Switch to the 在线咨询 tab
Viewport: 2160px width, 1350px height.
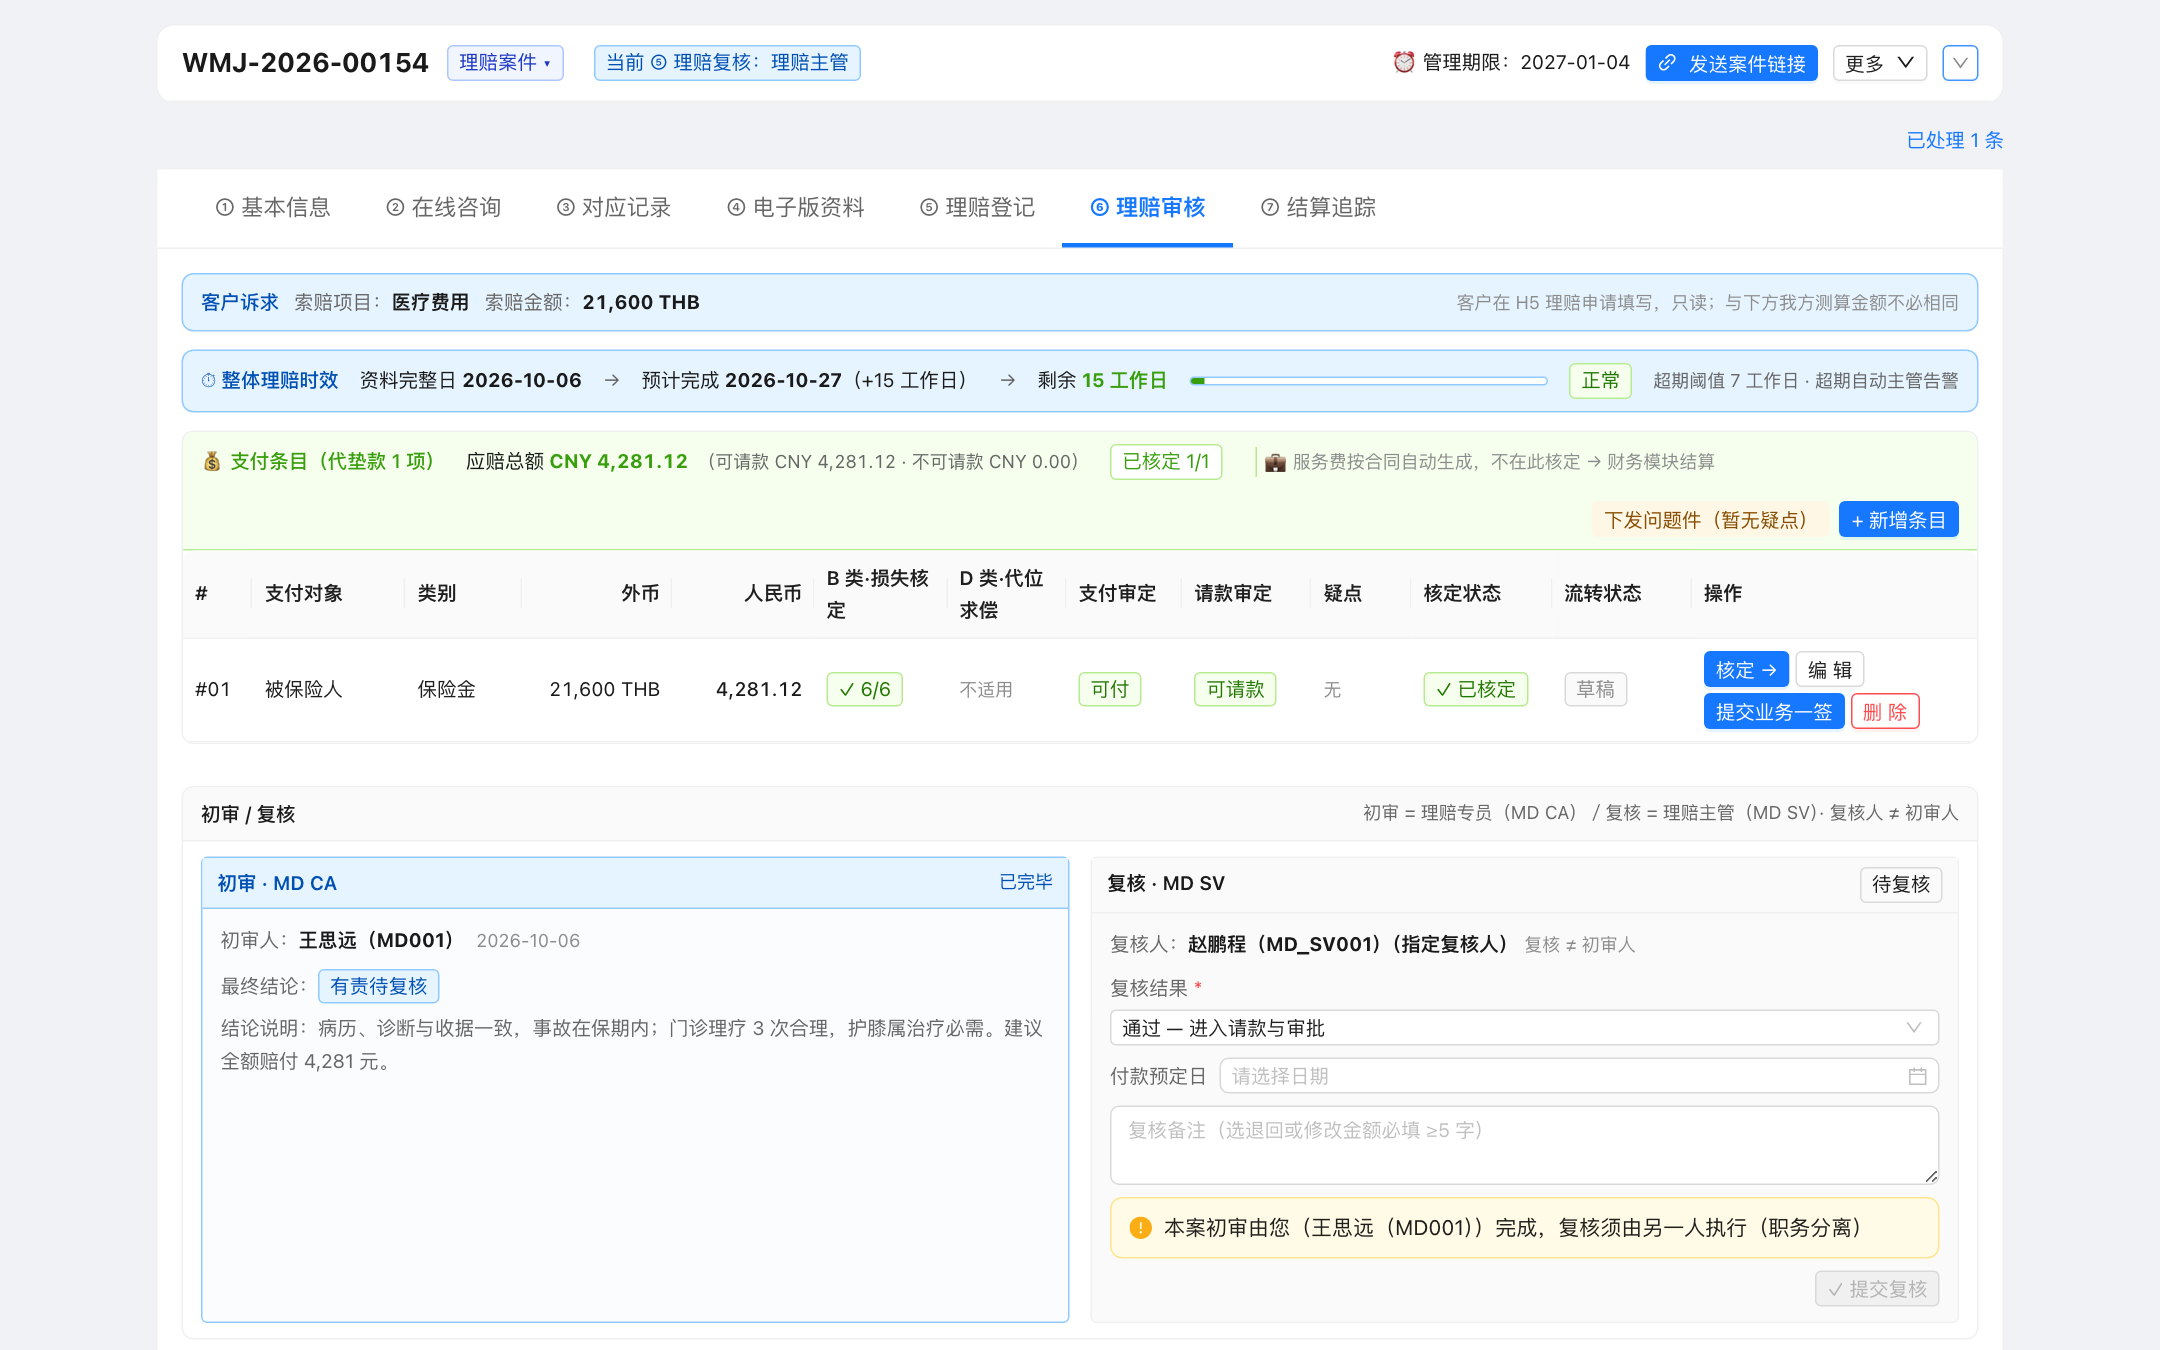pos(443,207)
